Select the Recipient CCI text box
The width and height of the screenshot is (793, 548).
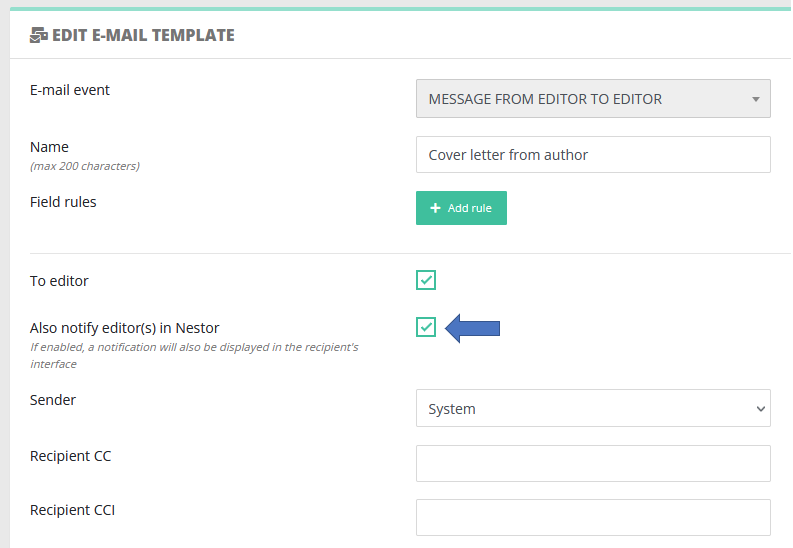(593, 517)
